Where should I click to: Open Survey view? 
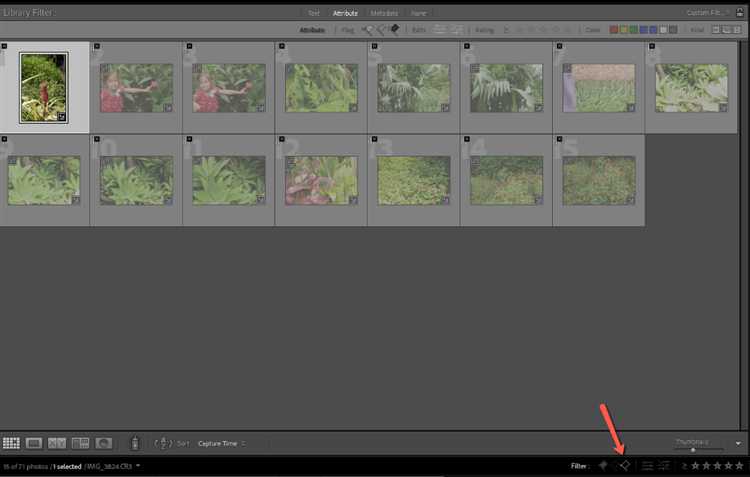[80, 443]
